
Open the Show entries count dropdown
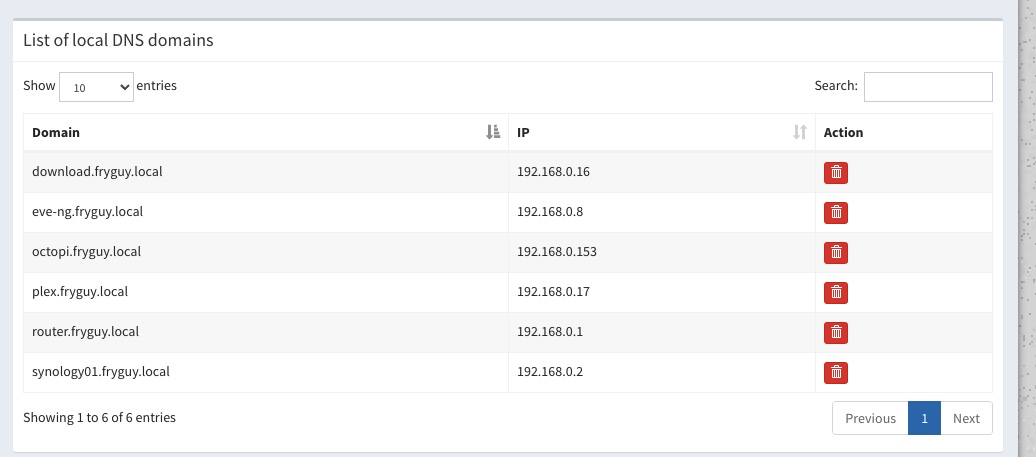[96, 87]
